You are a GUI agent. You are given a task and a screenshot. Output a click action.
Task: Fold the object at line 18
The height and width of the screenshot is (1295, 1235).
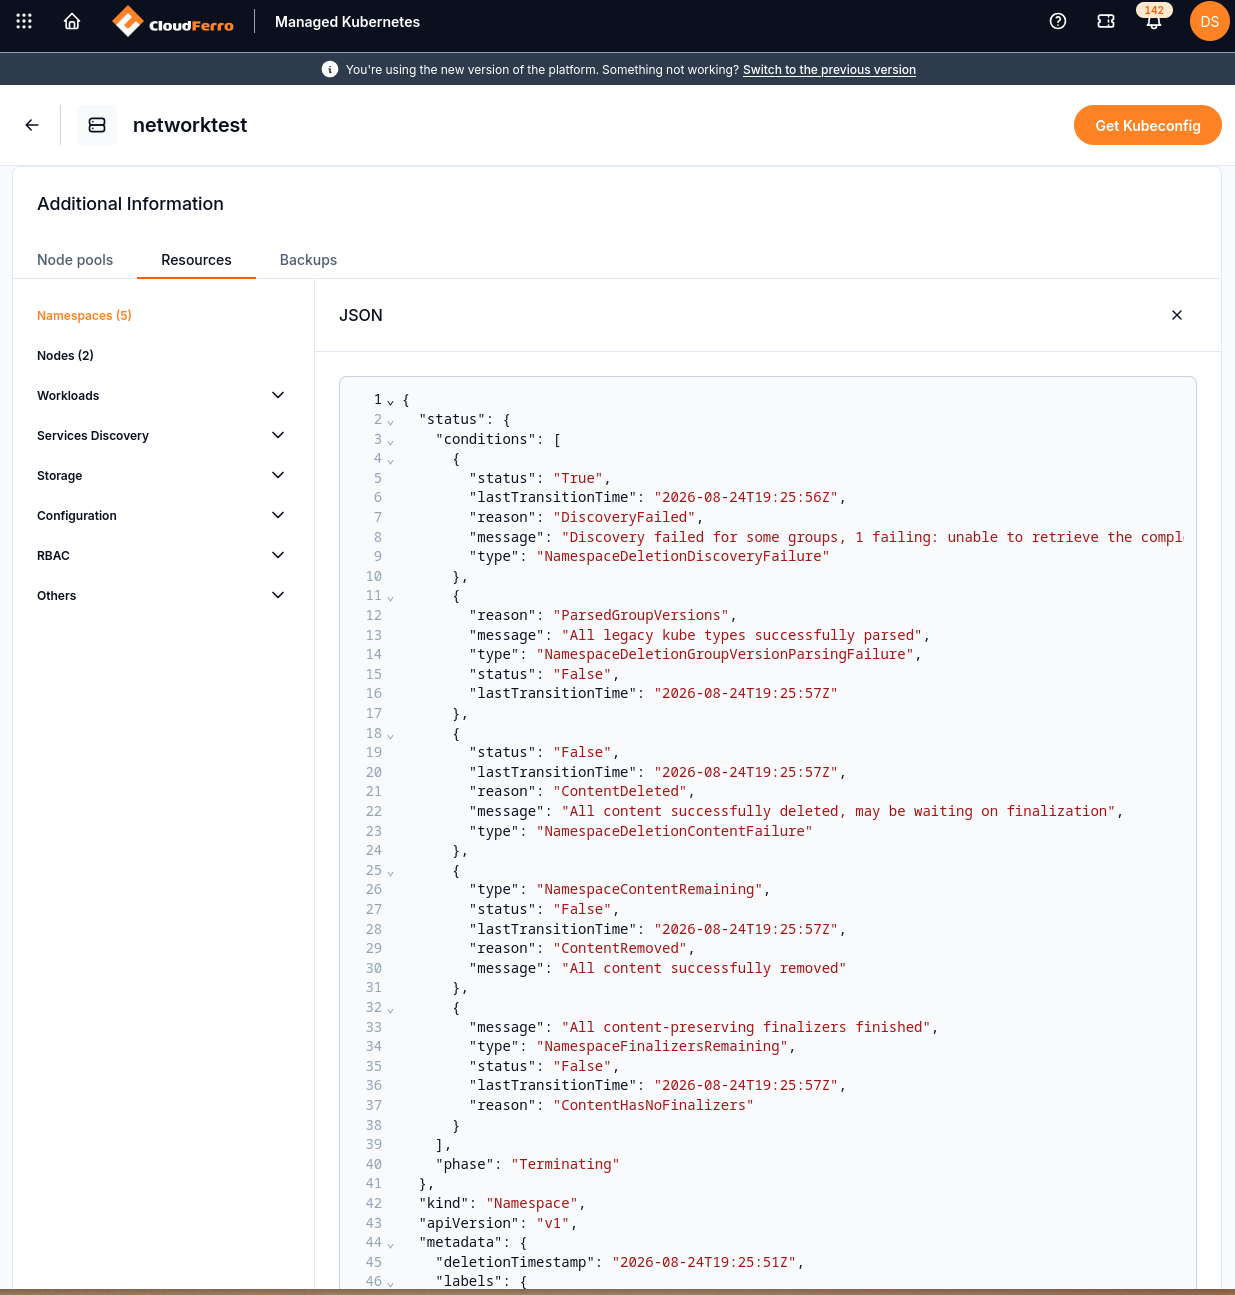tap(390, 735)
